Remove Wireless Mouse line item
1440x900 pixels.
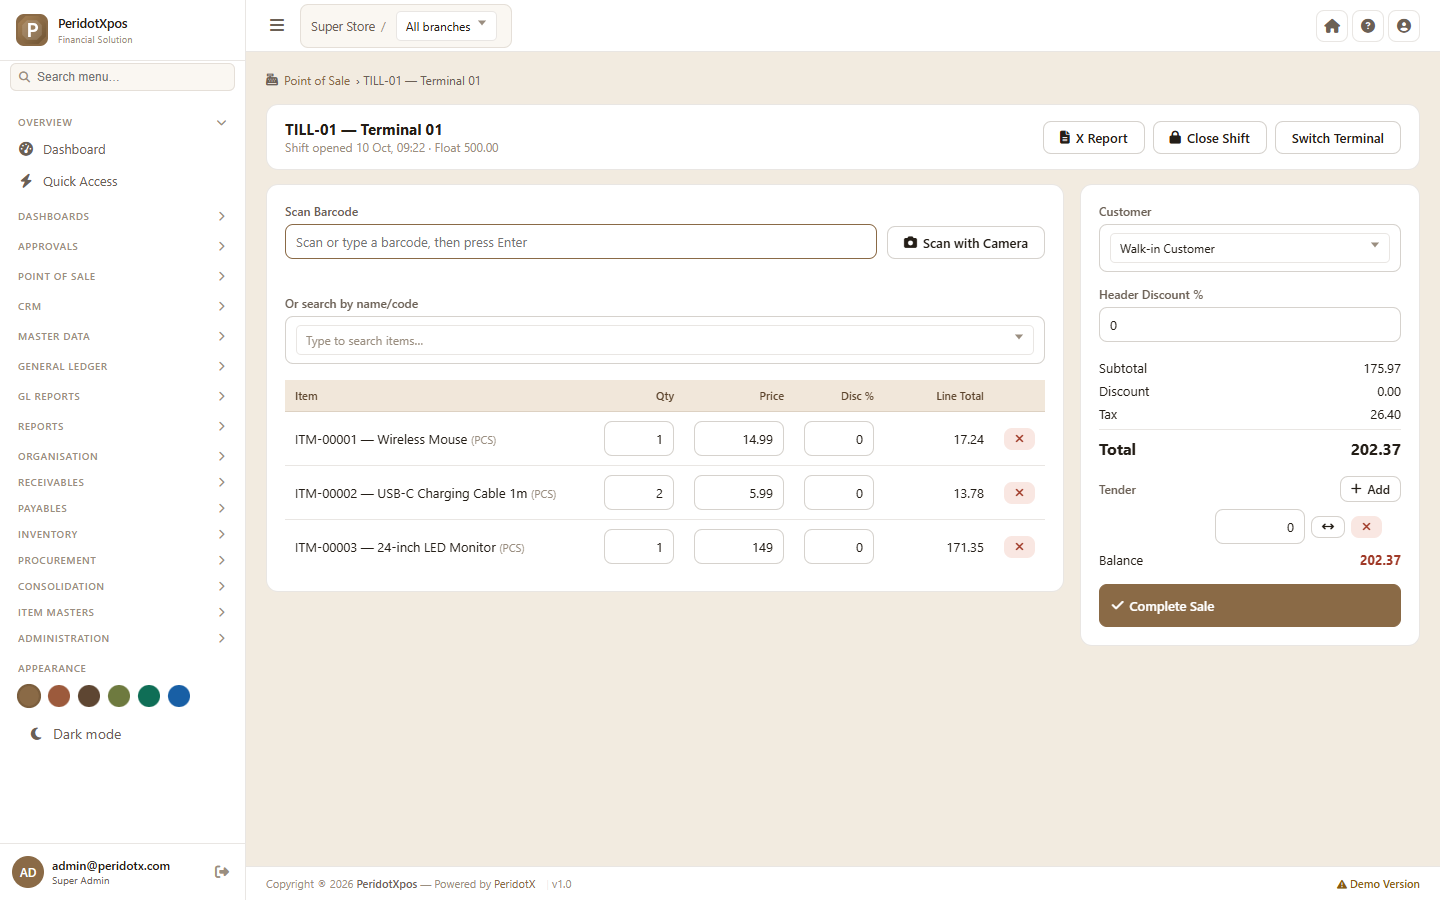coord(1019,439)
